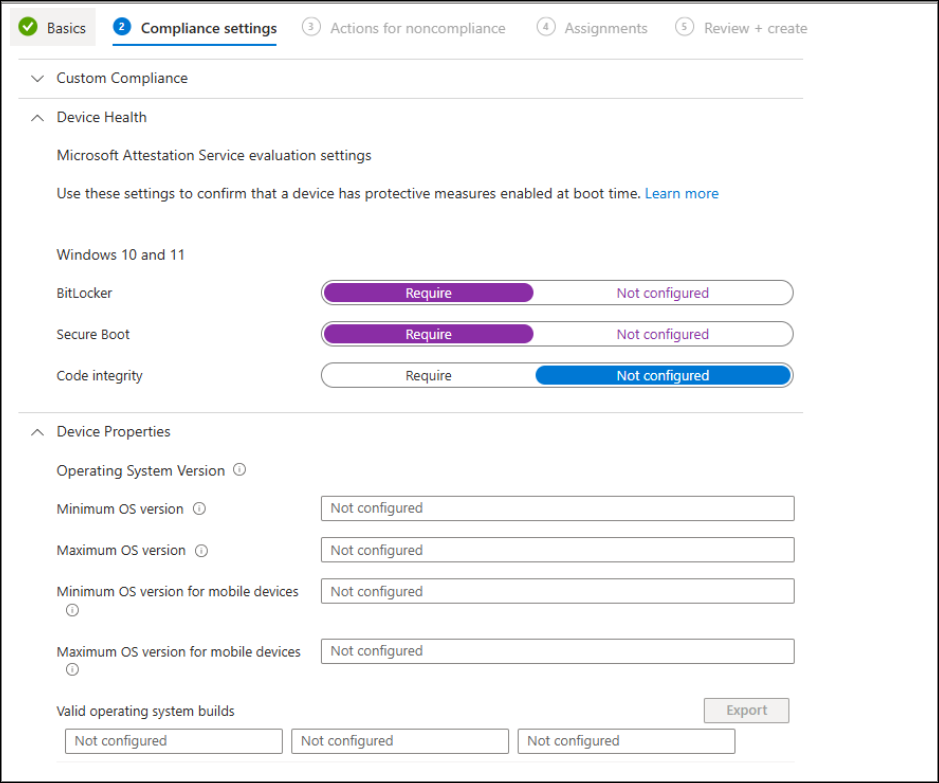Set Code integrity to Require
The width and height of the screenshot is (939, 783).
(428, 376)
